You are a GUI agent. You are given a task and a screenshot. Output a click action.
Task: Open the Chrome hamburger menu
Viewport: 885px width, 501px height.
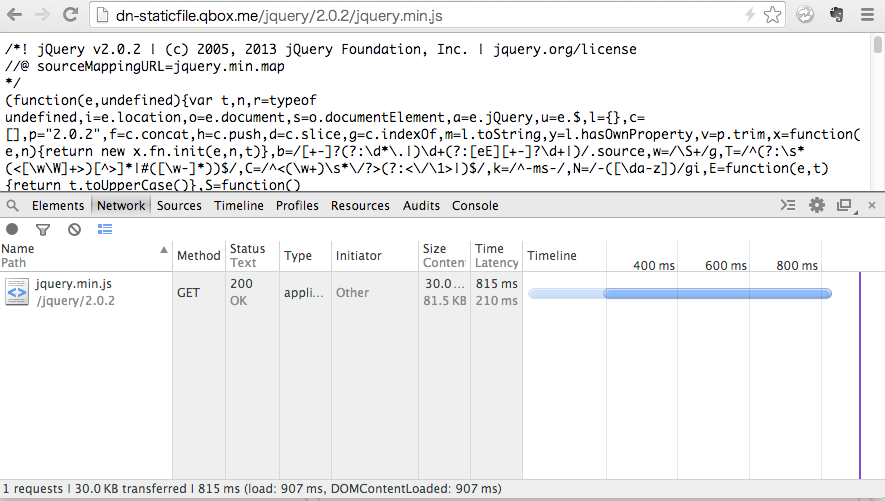click(868, 15)
